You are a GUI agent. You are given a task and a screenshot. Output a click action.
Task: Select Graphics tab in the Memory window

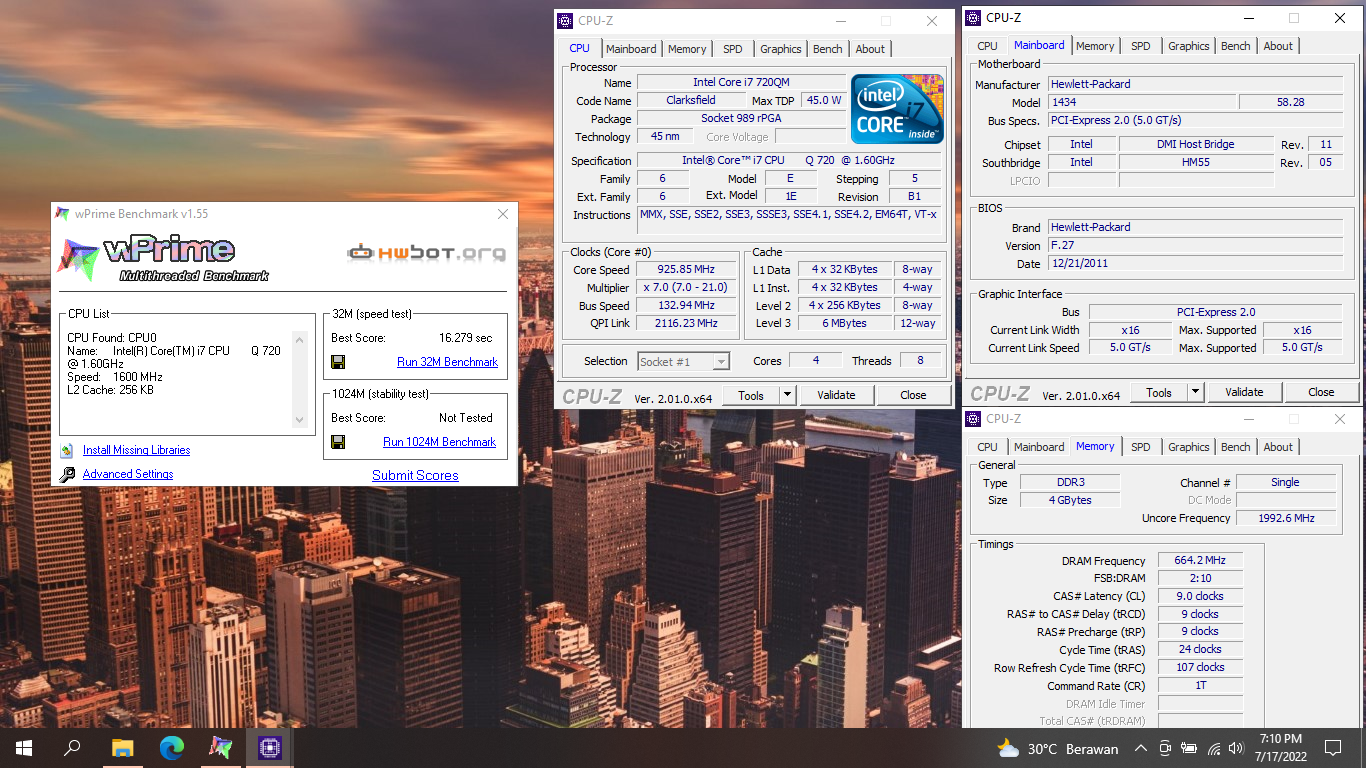tap(1189, 447)
